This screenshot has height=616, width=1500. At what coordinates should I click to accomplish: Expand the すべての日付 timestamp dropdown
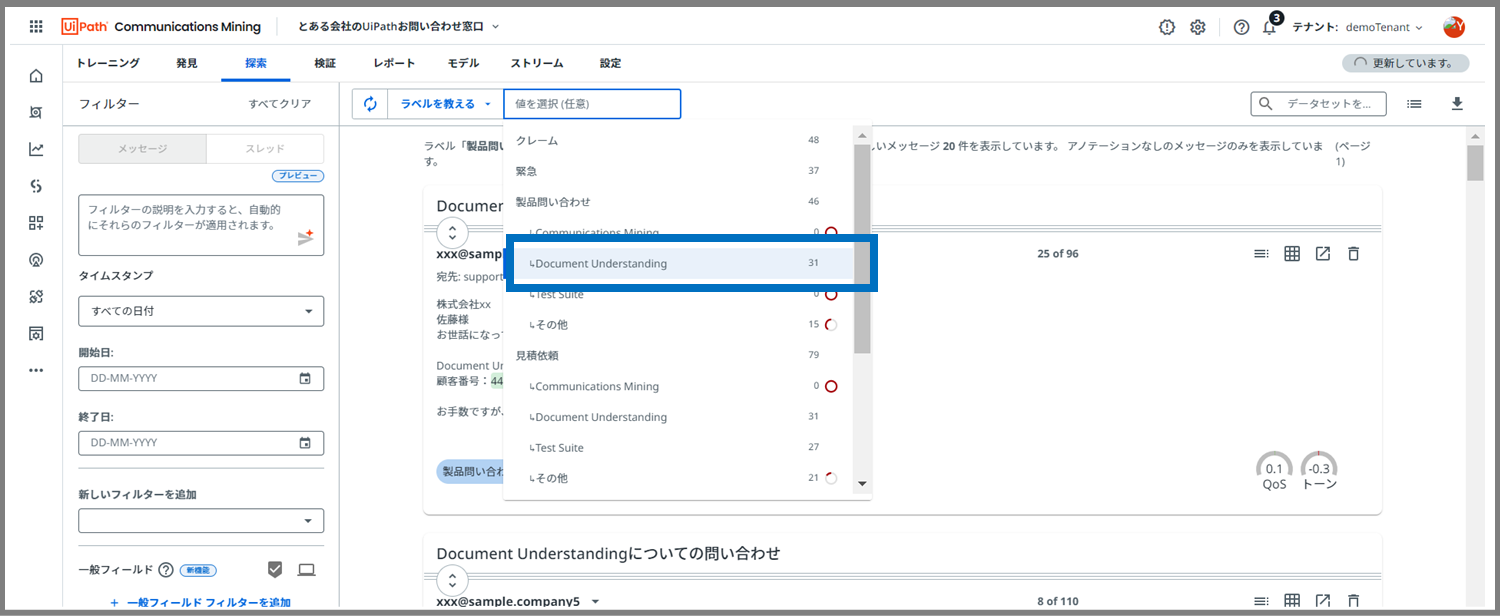coord(201,311)
